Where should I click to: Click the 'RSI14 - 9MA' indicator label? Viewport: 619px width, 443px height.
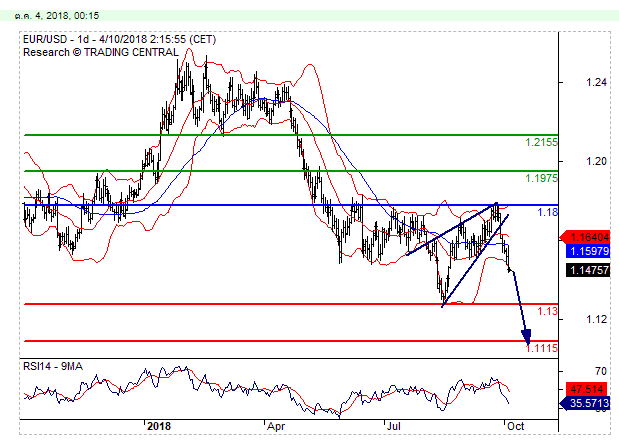click(53, 366)
